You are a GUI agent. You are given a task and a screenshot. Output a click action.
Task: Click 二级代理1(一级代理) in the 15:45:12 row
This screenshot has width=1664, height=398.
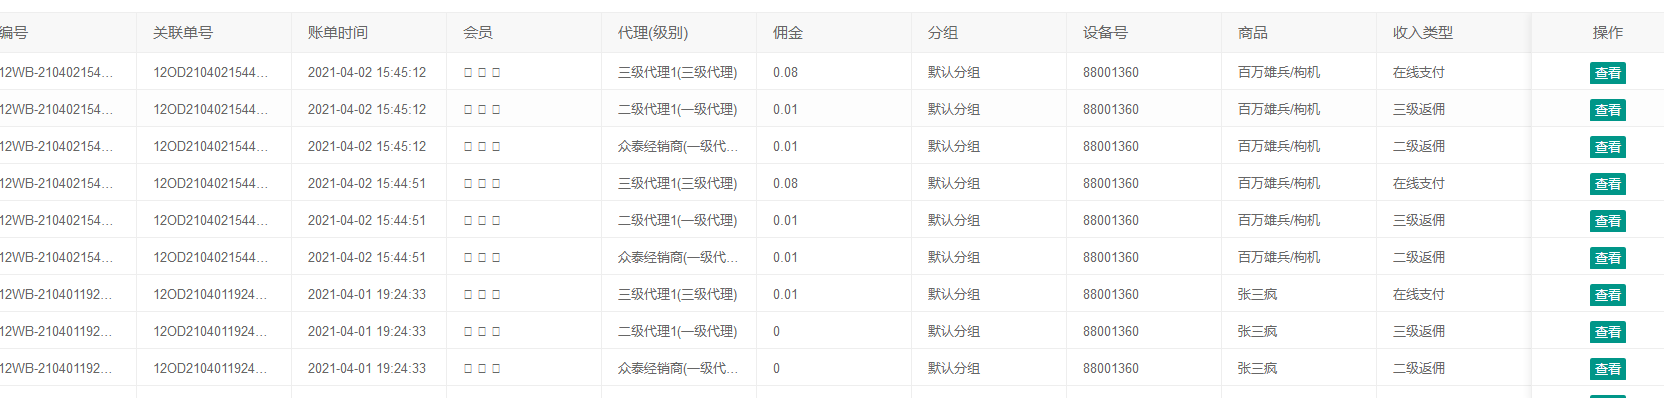[x=677, y=110]
